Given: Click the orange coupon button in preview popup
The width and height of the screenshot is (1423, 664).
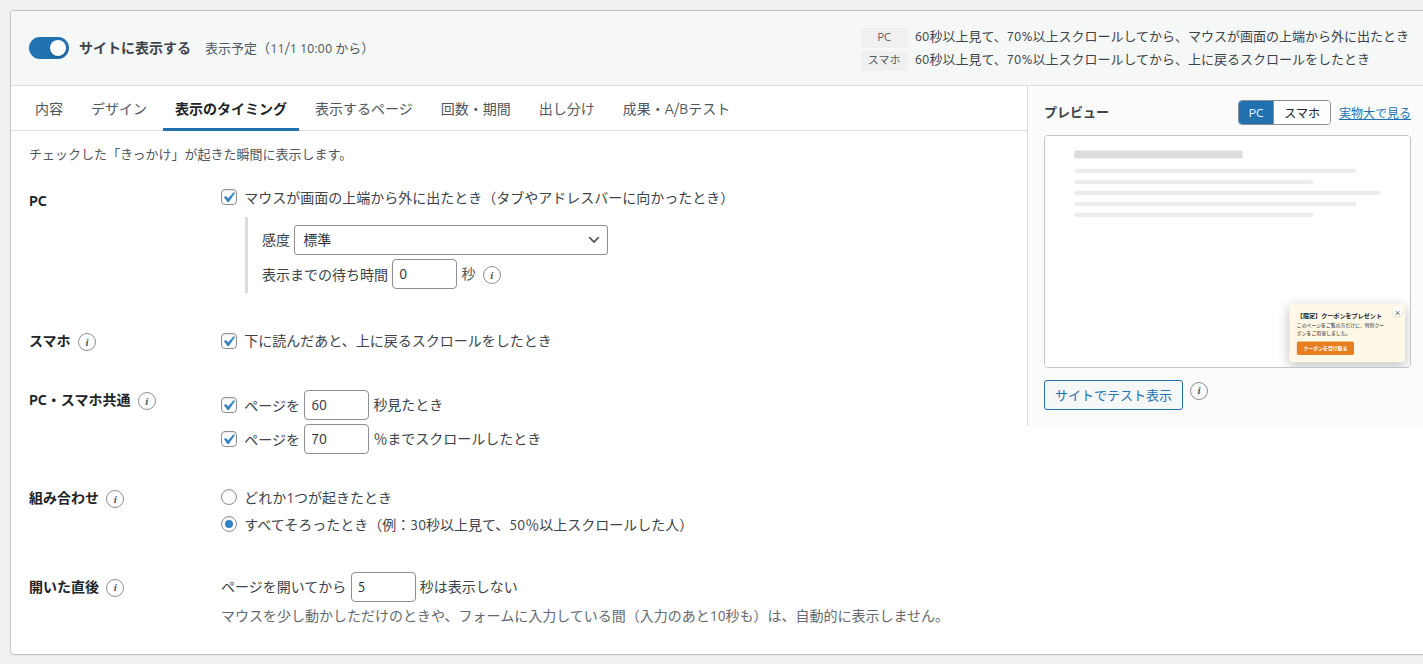Looking at the screenshot, I should point(1325,349).
